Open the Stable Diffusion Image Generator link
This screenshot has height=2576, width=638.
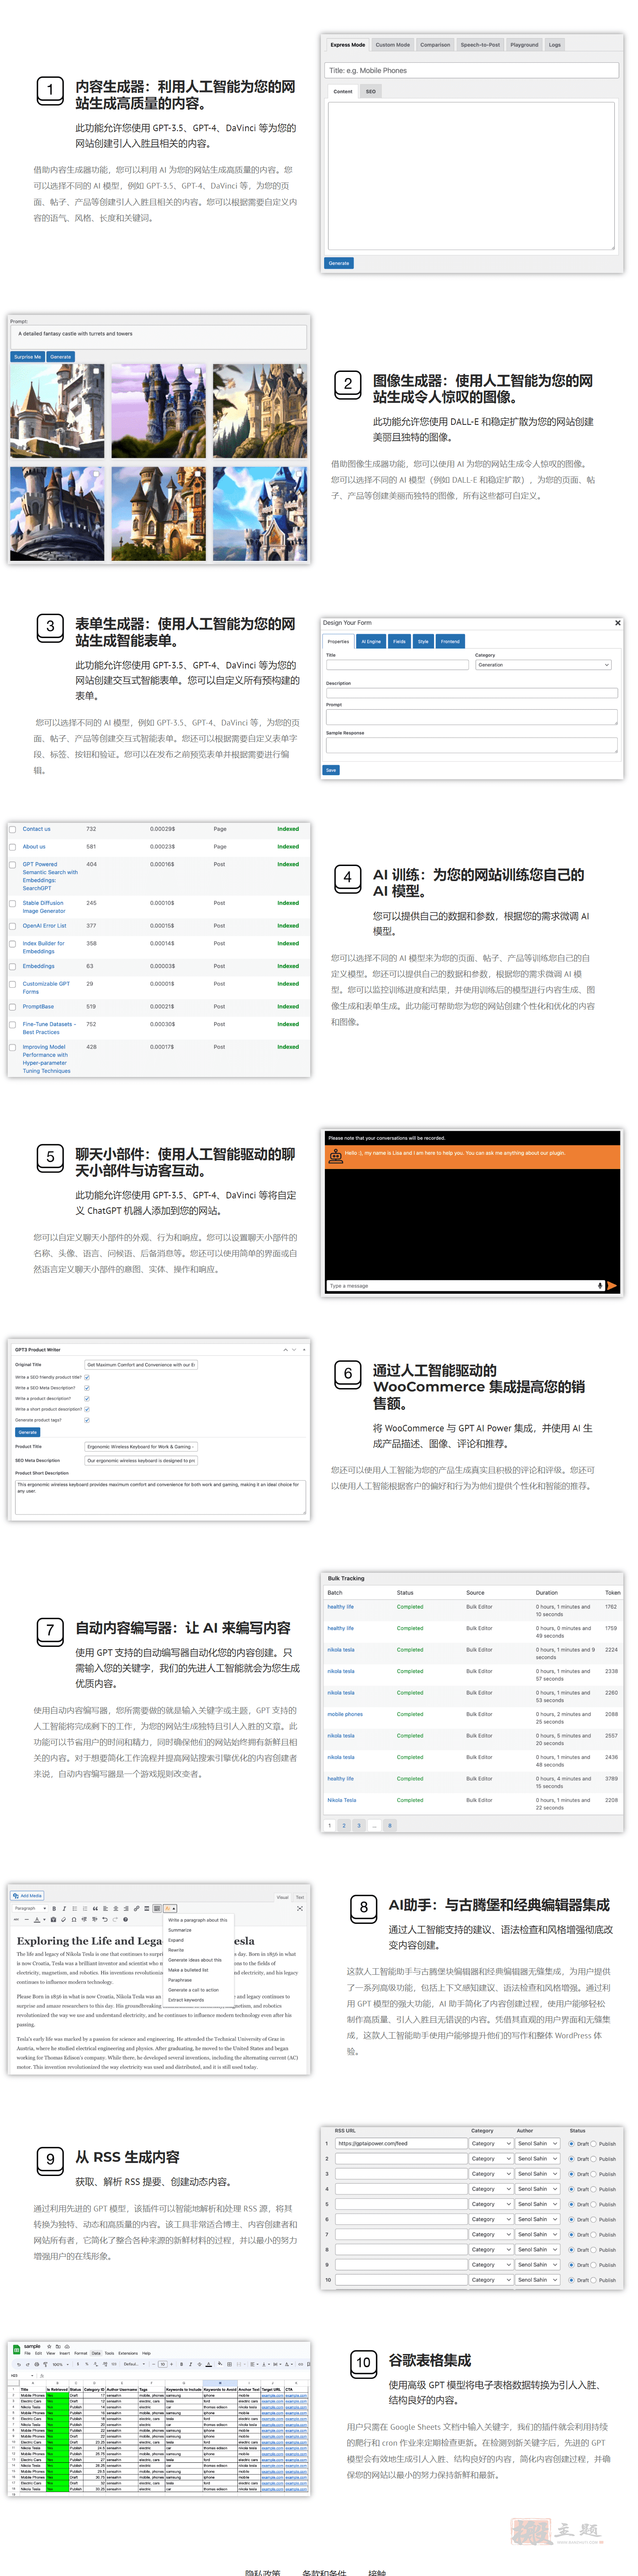click(44, 907)
